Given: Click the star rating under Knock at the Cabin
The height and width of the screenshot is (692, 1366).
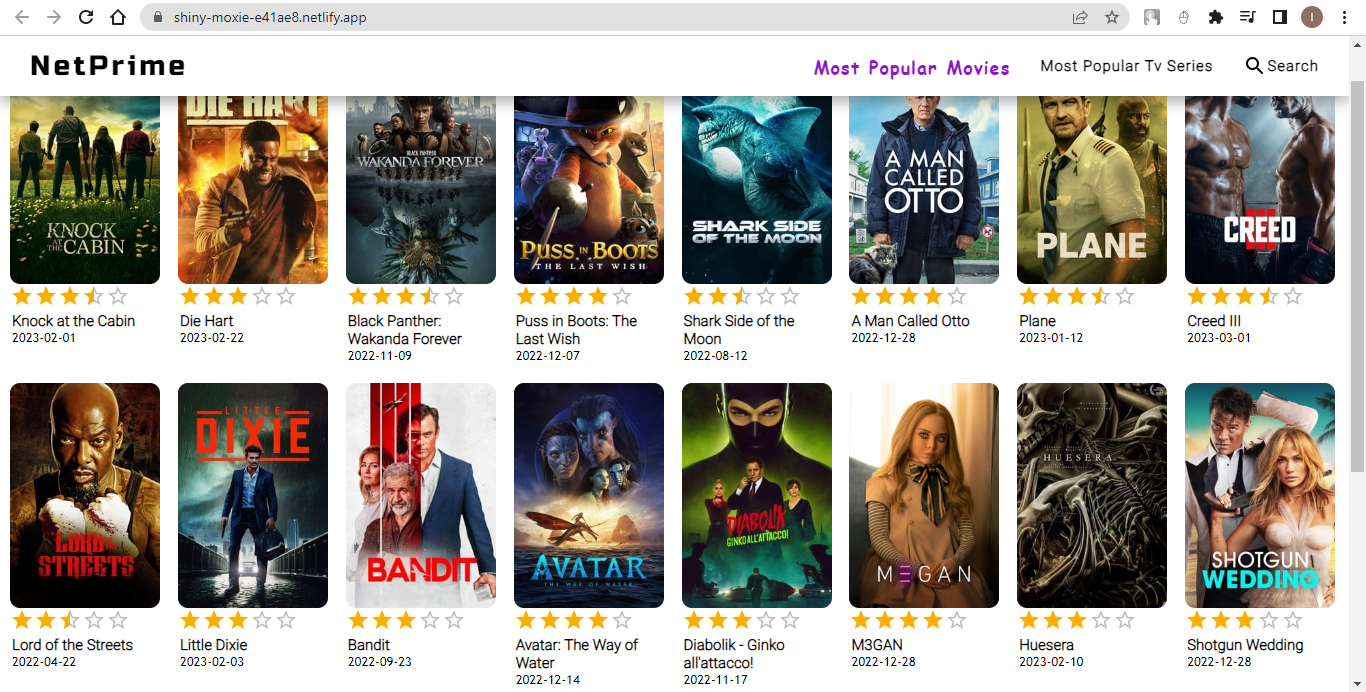Looking at the screenshot, I should pos(70,297).
